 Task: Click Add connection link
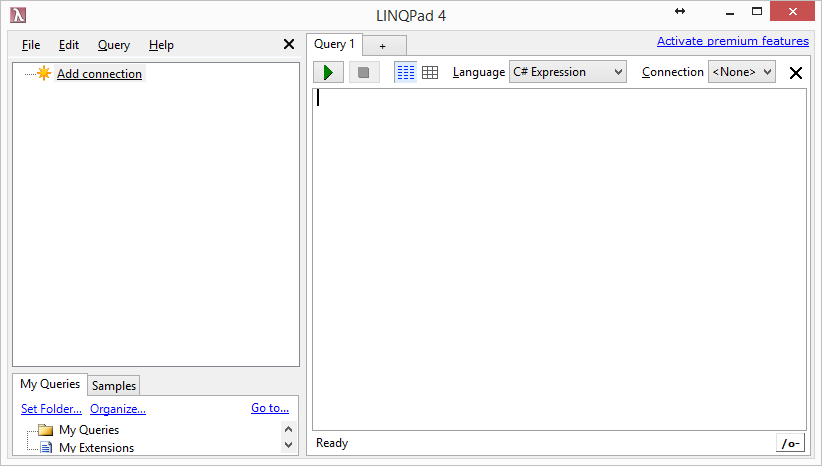pos(100,74)
